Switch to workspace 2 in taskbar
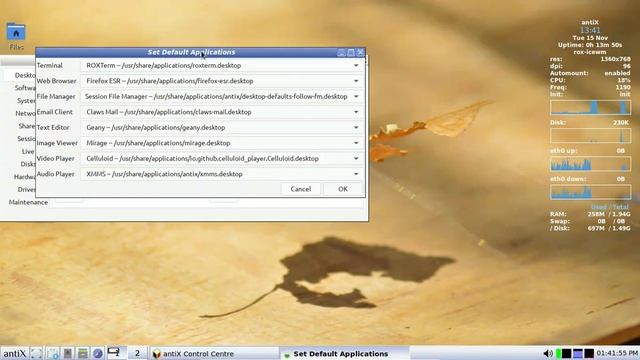Screen dimensions: 640x360 click(137, 353)
